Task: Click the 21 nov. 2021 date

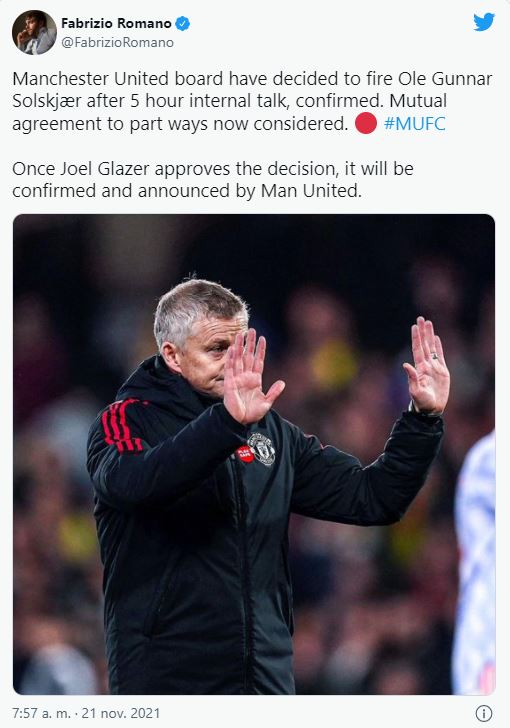Action: pos(121,713)
